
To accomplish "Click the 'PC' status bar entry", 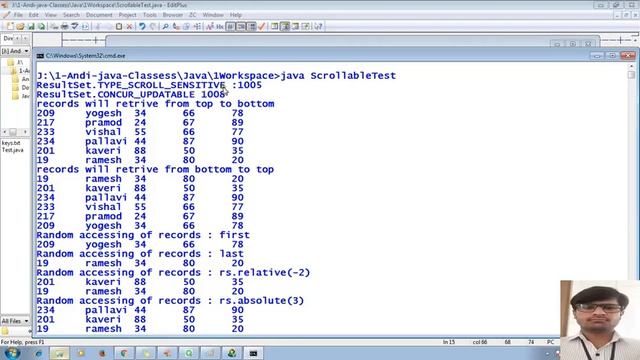I will tap(550, 342).
